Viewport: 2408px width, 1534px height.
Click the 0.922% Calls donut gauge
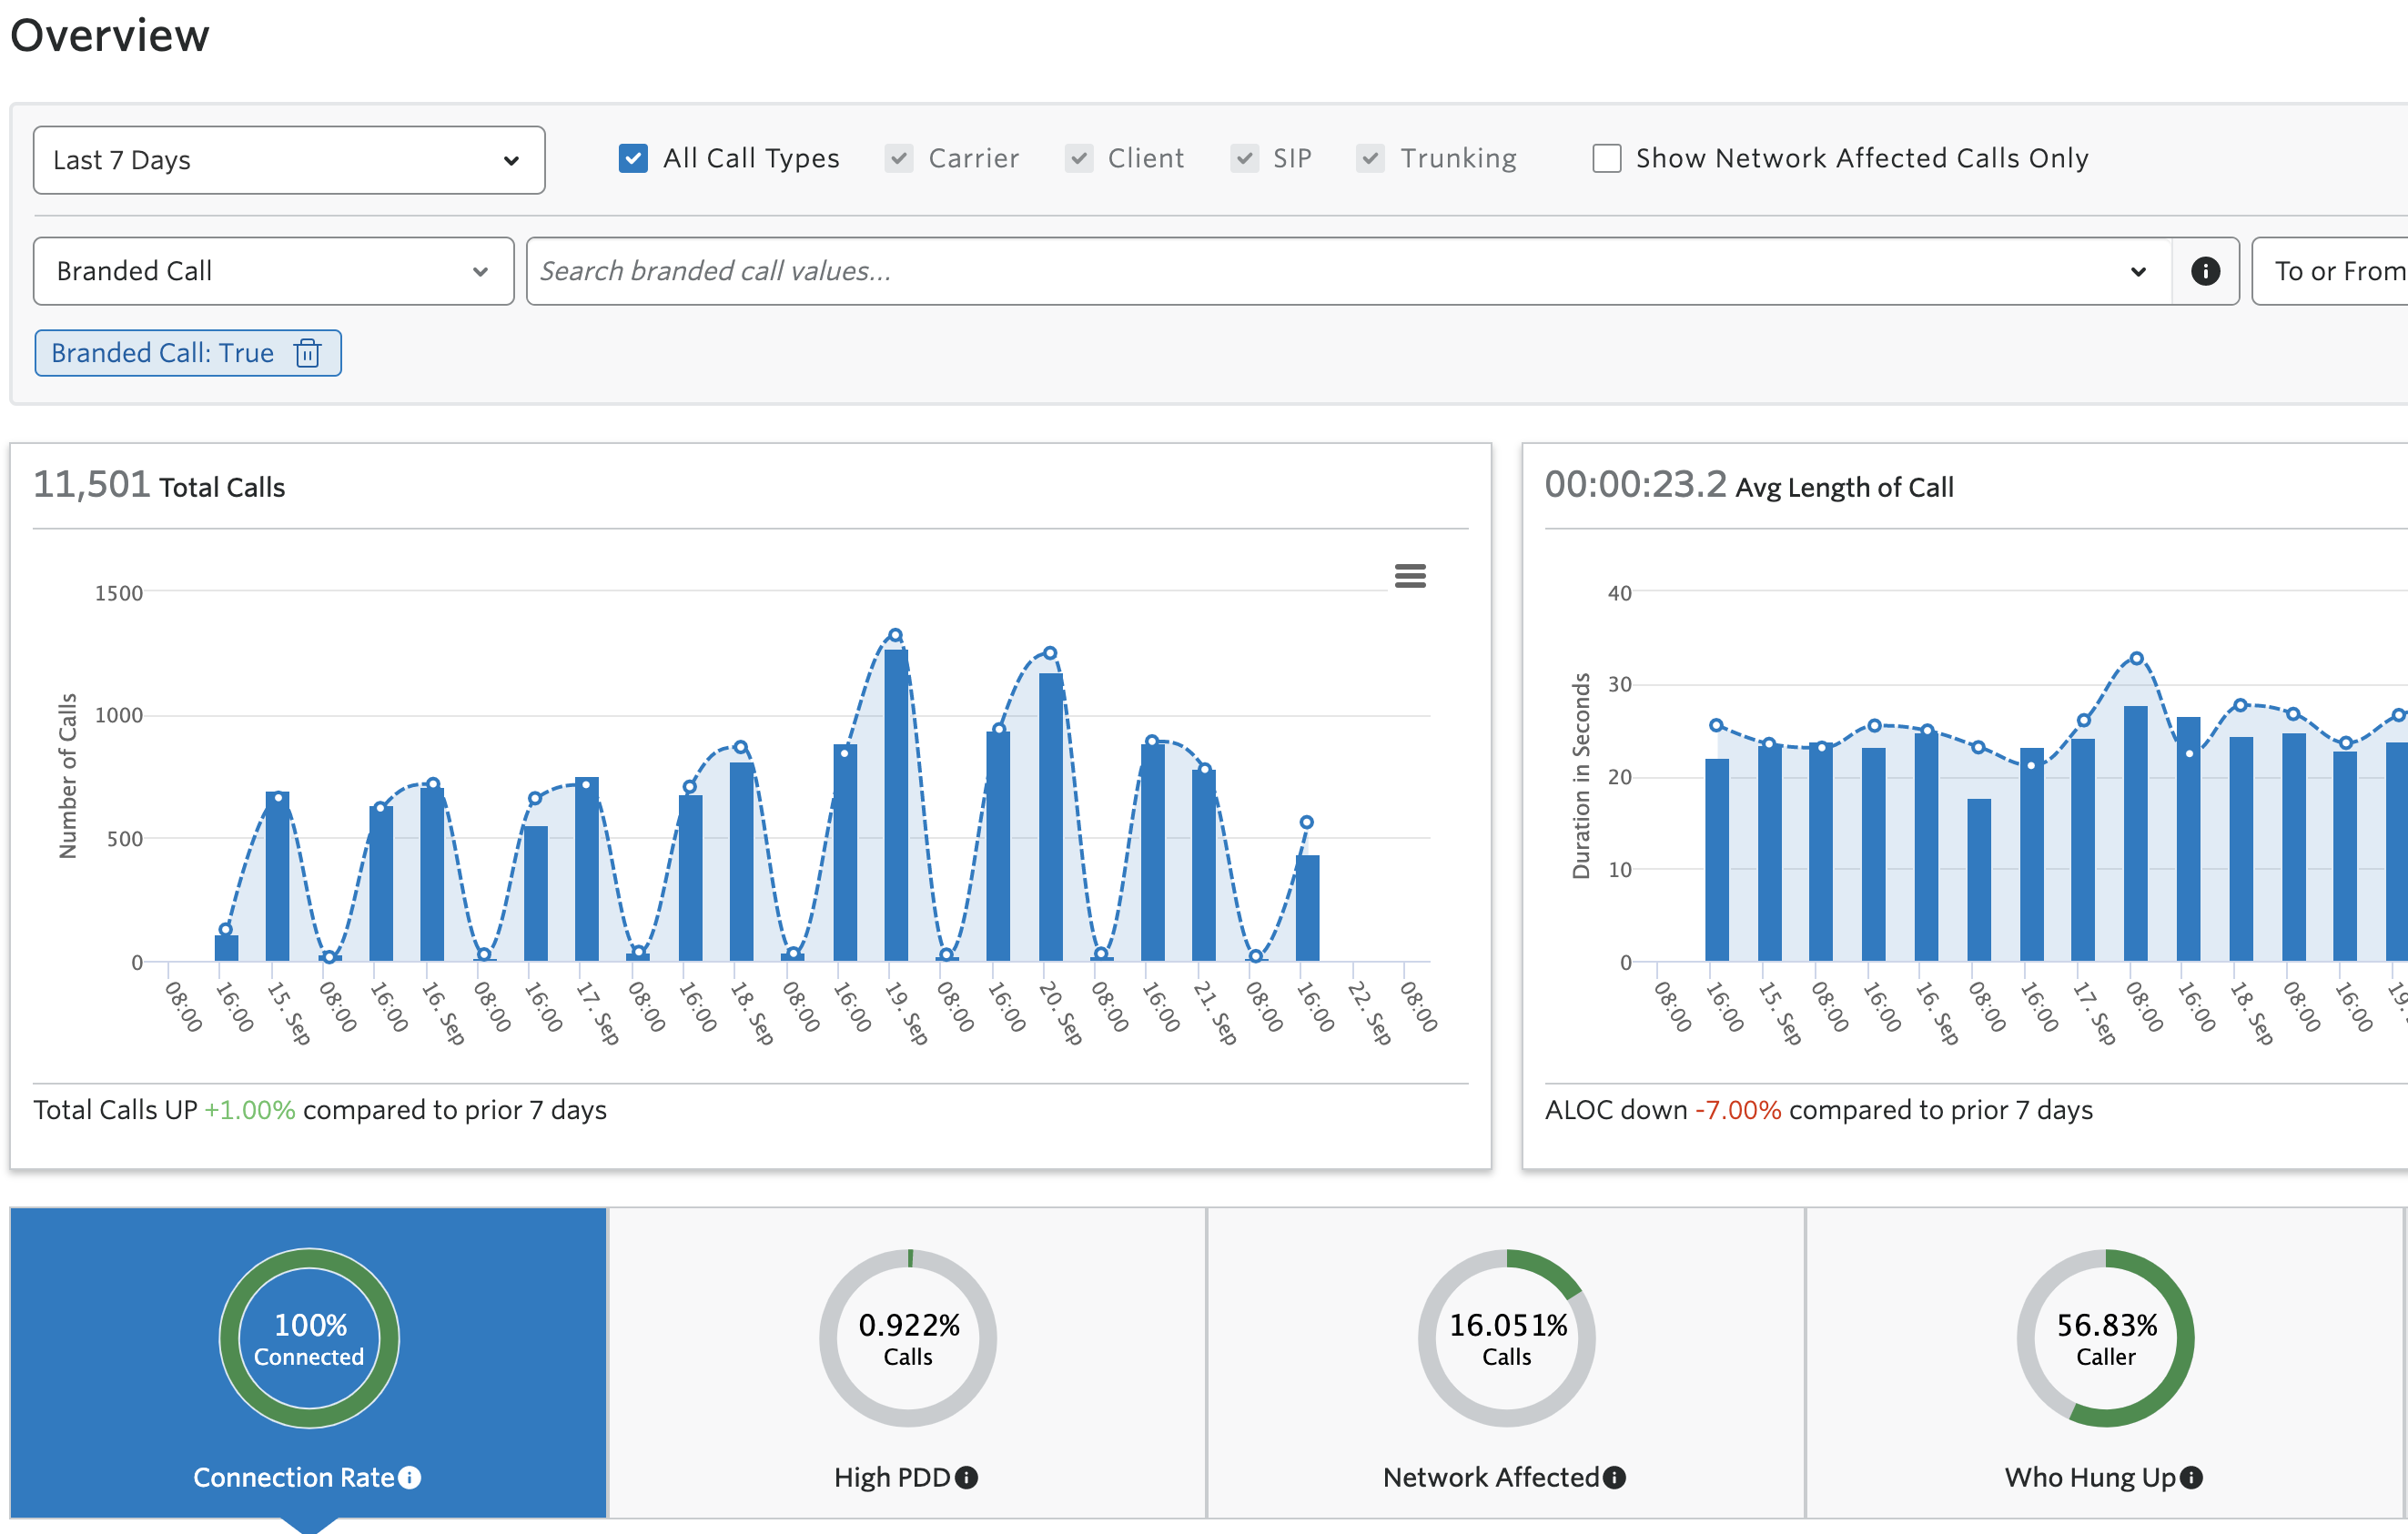pos(908,1338)
